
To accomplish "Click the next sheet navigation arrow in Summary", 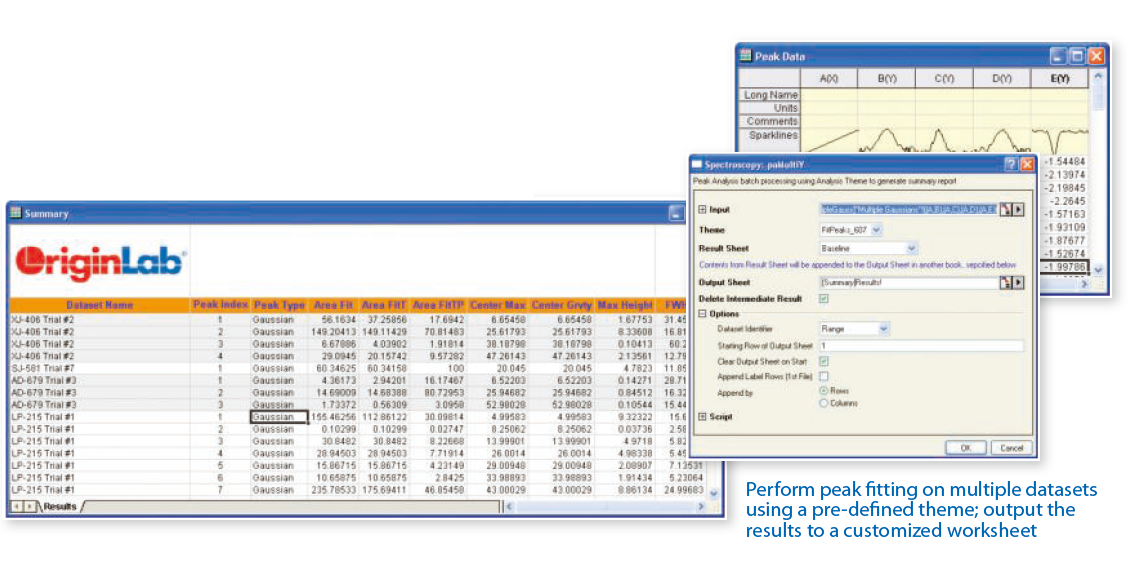I will (x=29, y=507).
